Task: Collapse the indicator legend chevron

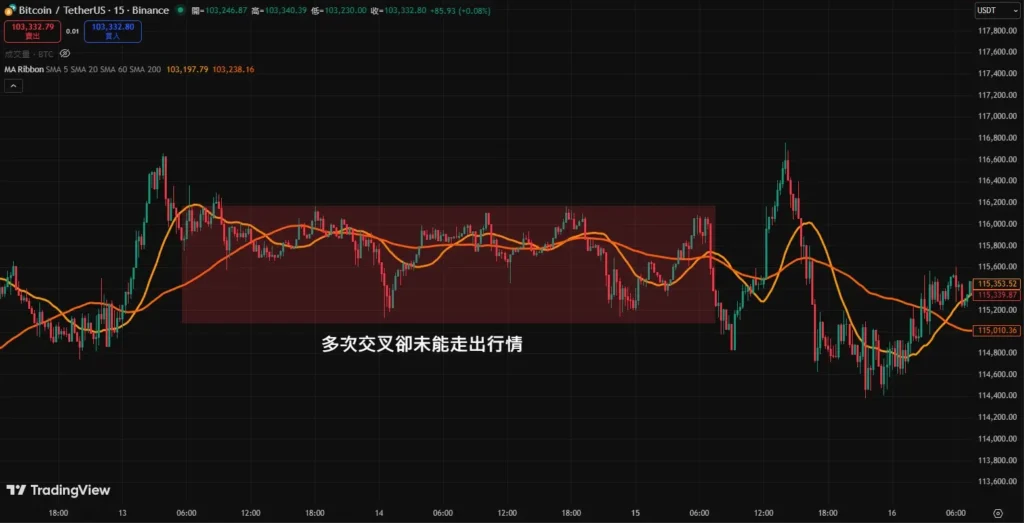Action: (x=14, y=87)
